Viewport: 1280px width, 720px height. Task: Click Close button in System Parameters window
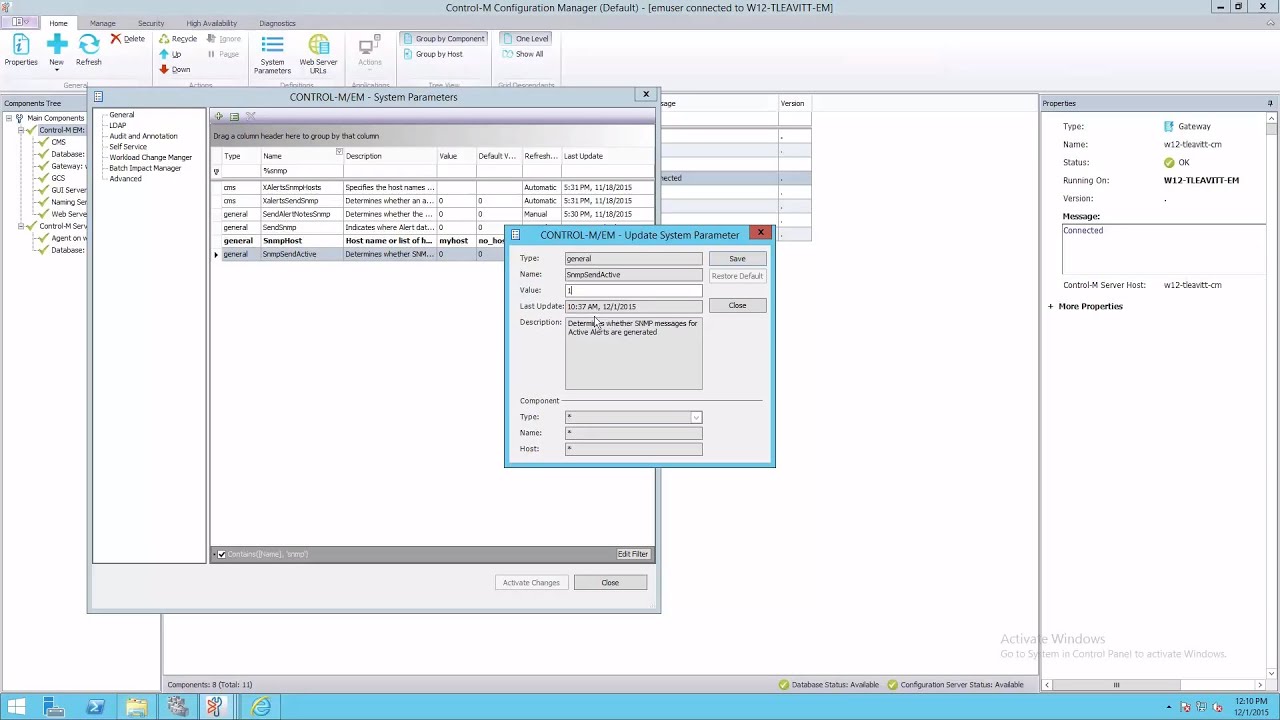(x=610, y=583)
